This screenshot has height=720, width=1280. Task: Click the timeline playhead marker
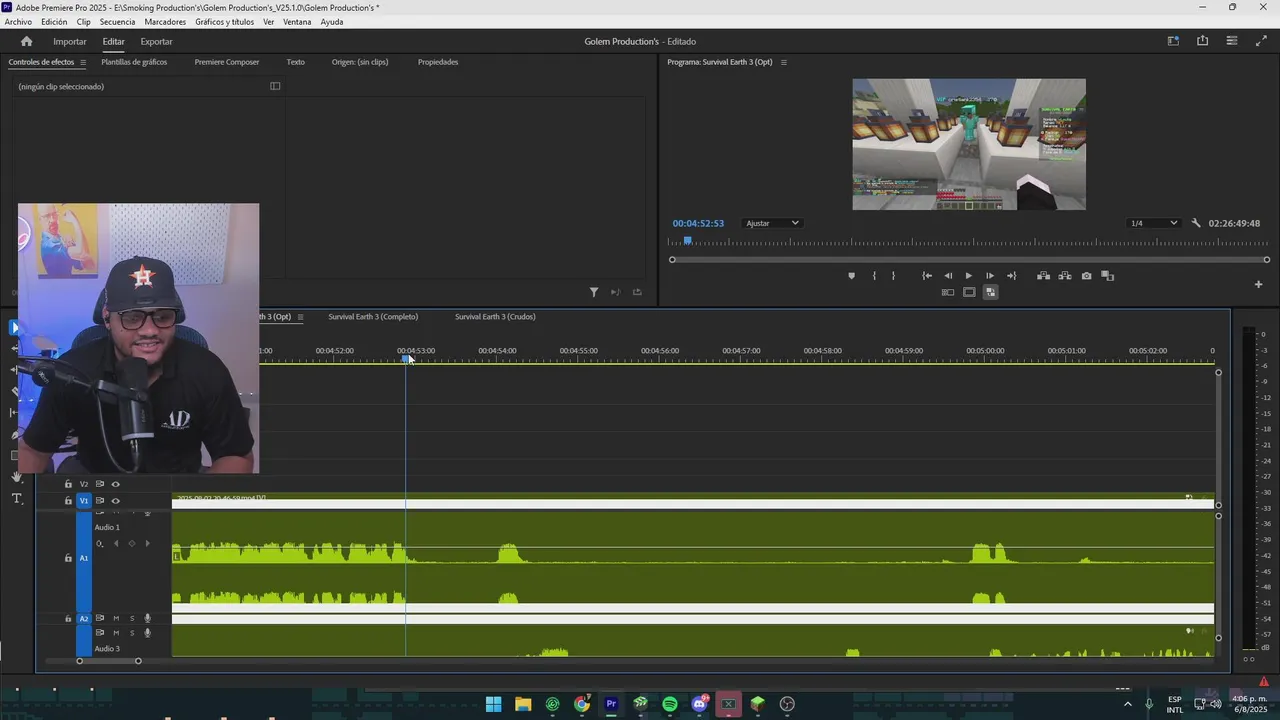[x=405, y=358]
